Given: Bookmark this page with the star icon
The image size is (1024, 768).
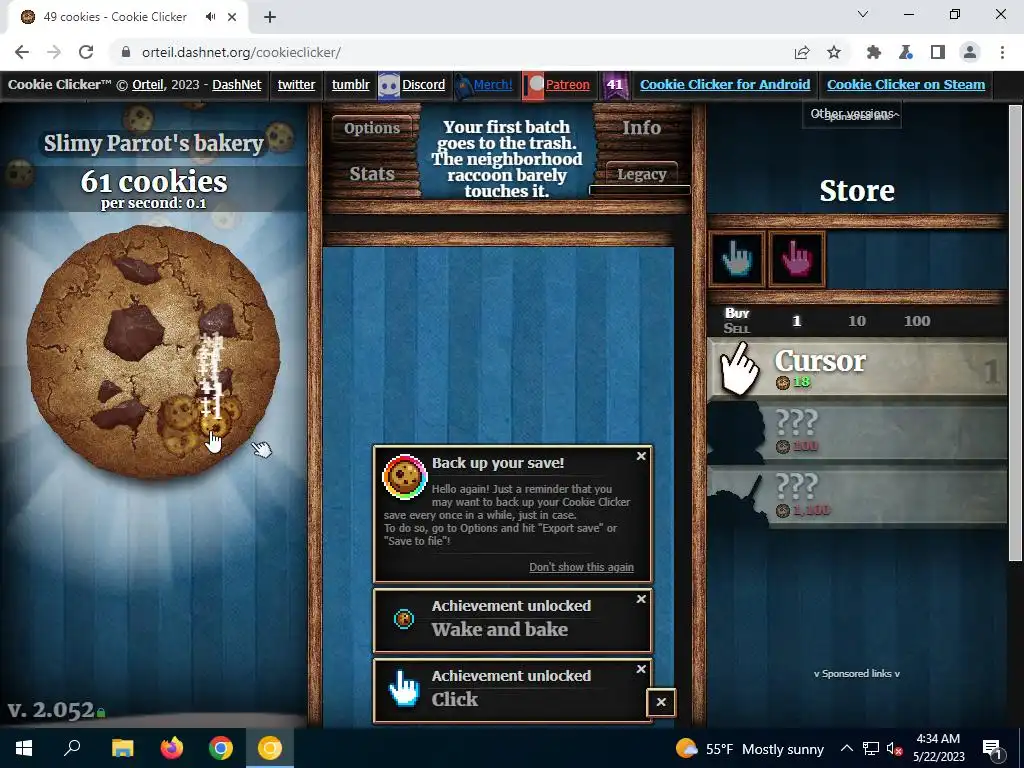Looking at the screenshot, I should pyautogui.click(x=834, y=52).
